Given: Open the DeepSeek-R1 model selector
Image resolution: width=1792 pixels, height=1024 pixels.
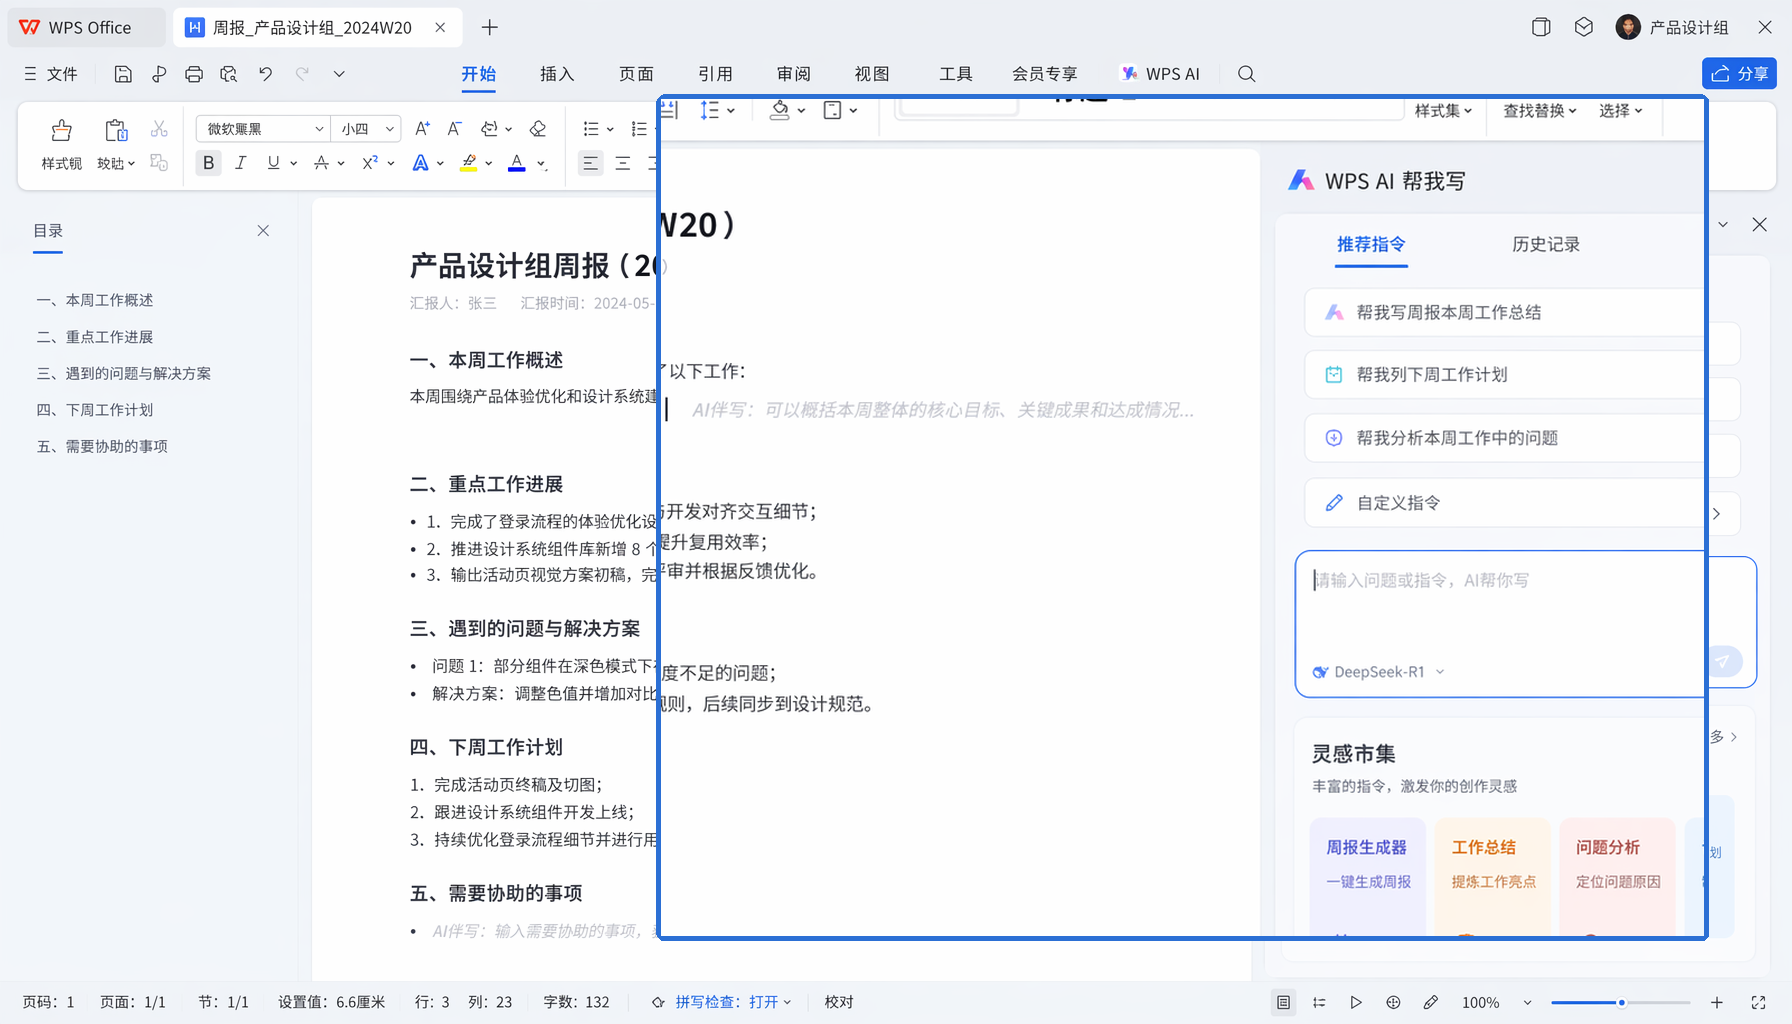Looking at the screenshot, I should pyautogui.click(x=1379, y=672).
